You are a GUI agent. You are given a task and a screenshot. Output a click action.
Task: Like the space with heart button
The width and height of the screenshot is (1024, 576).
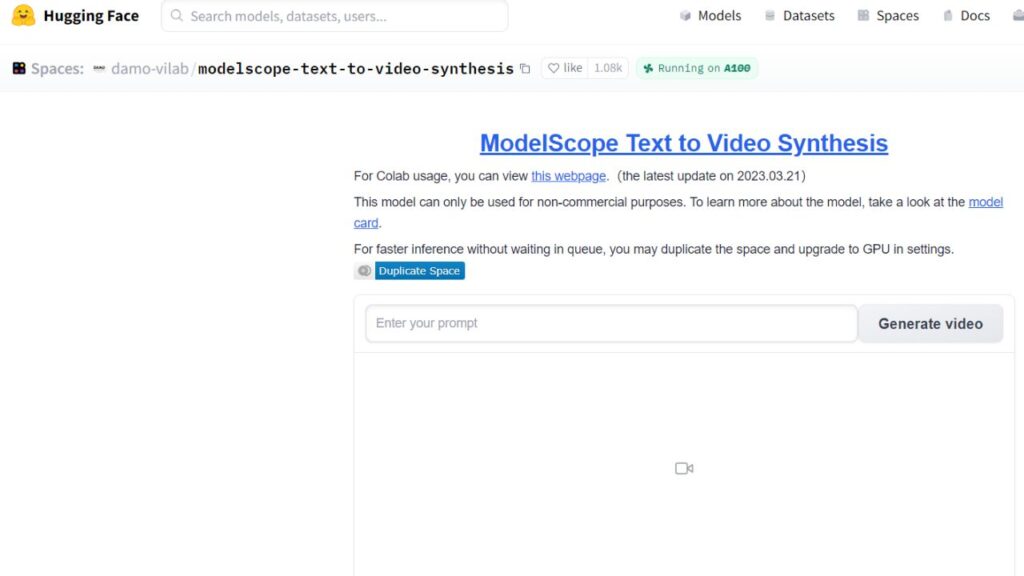tap(565, 68)
